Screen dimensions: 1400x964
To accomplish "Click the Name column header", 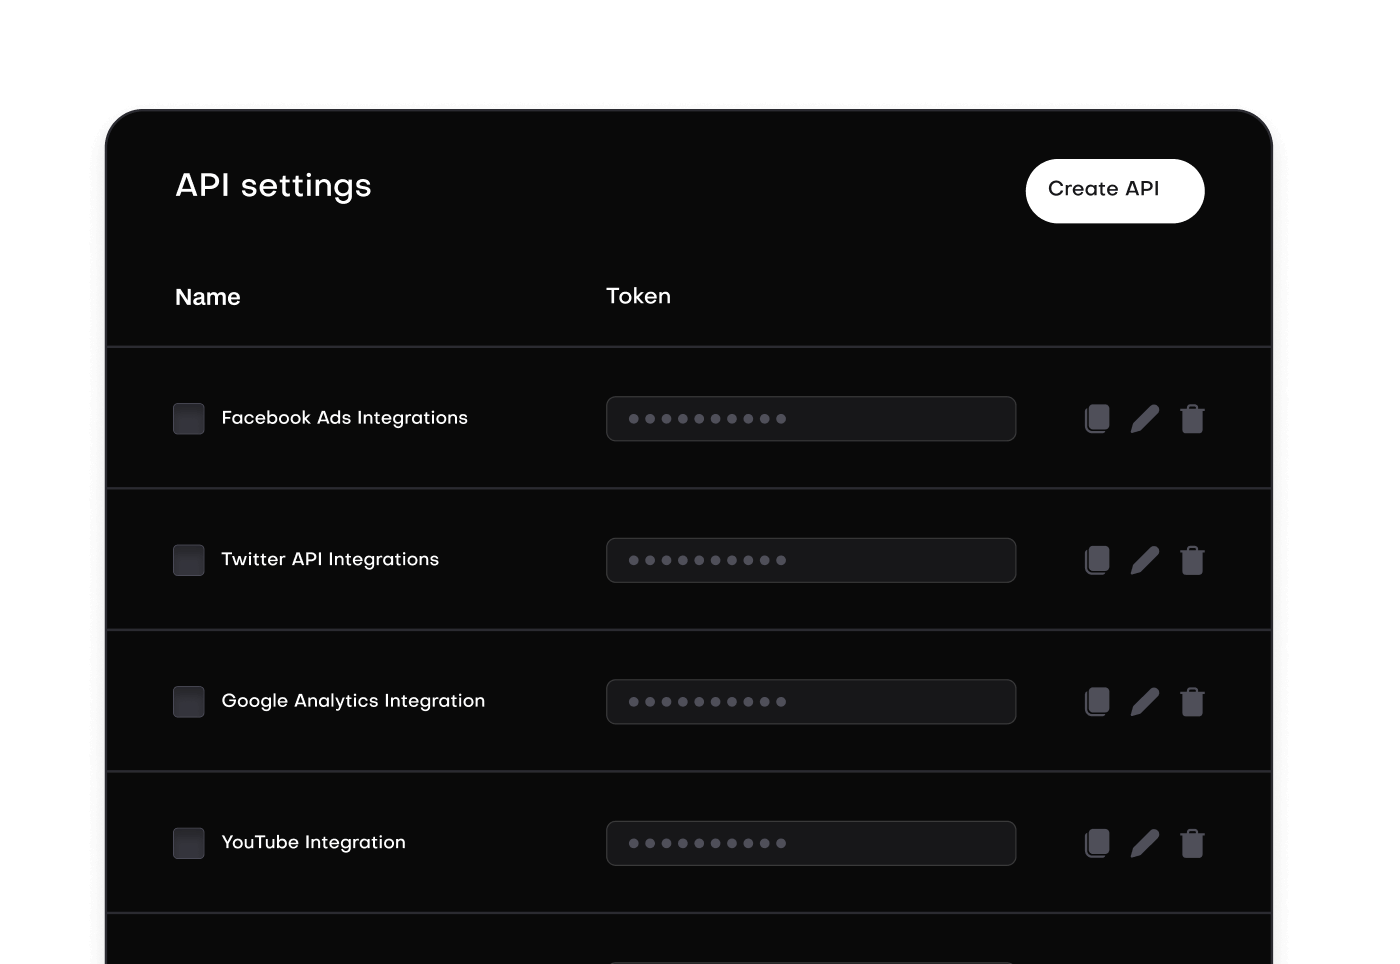I will (207, 296).
